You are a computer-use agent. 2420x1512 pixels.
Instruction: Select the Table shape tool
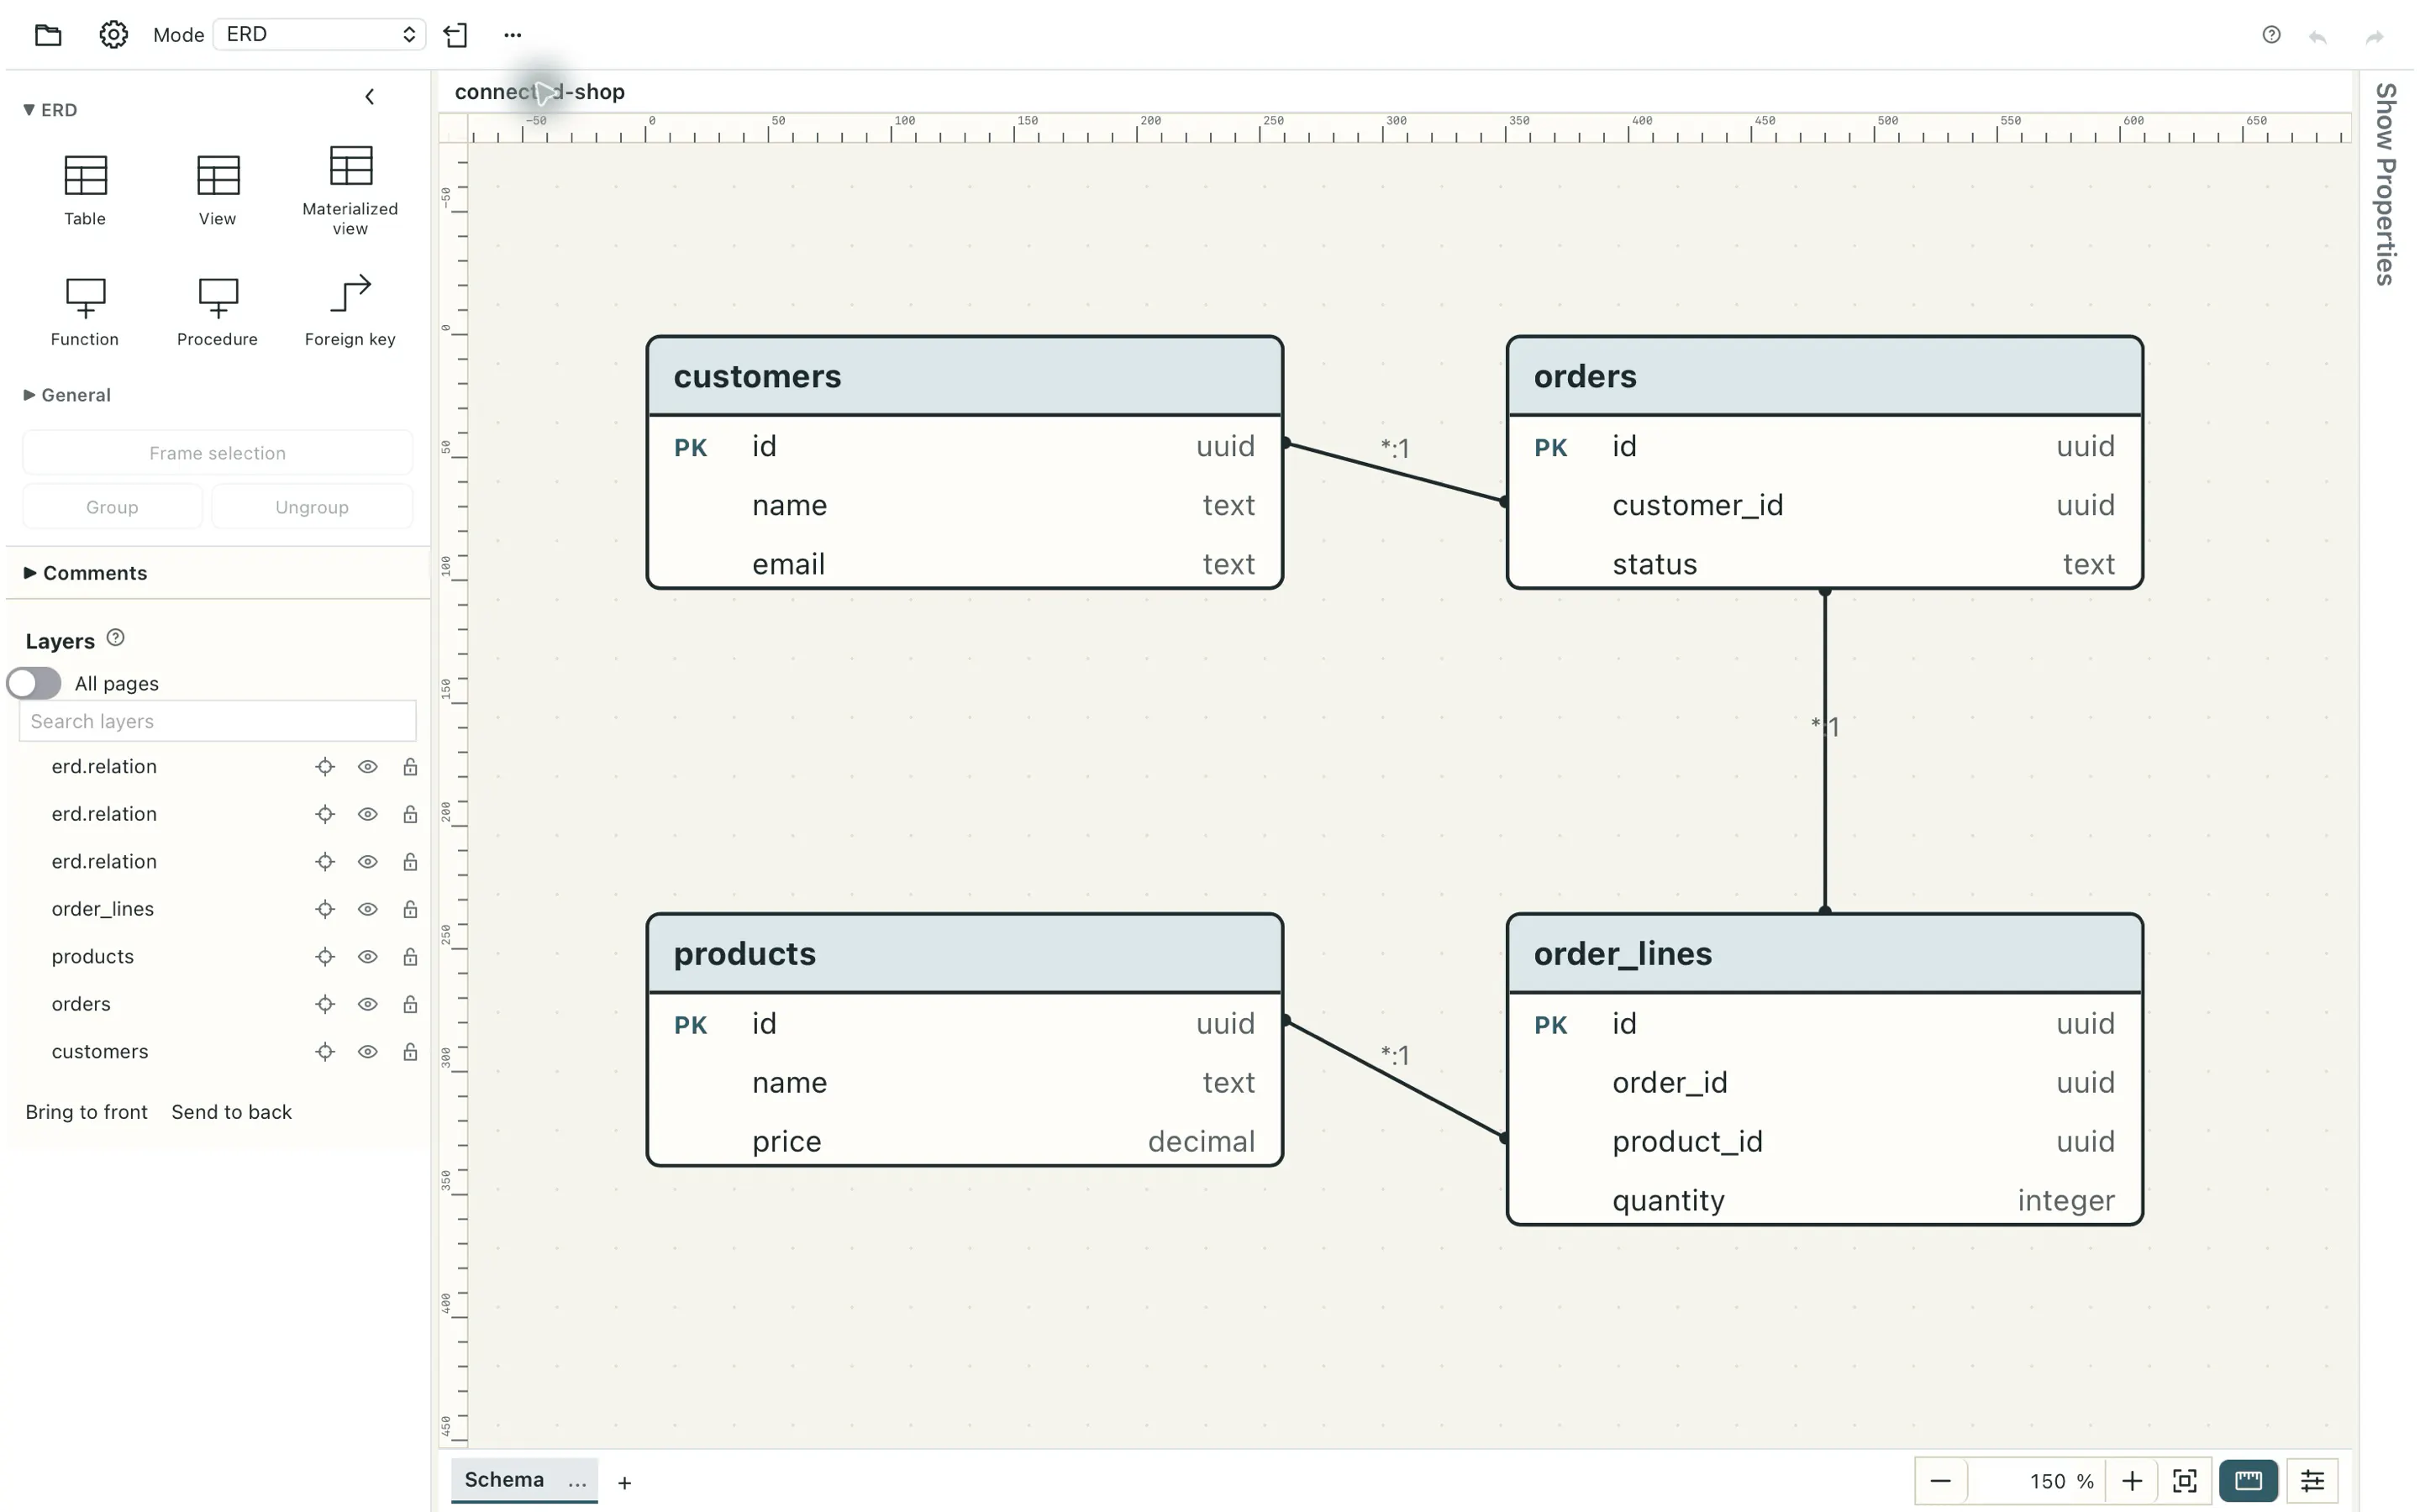85,190
